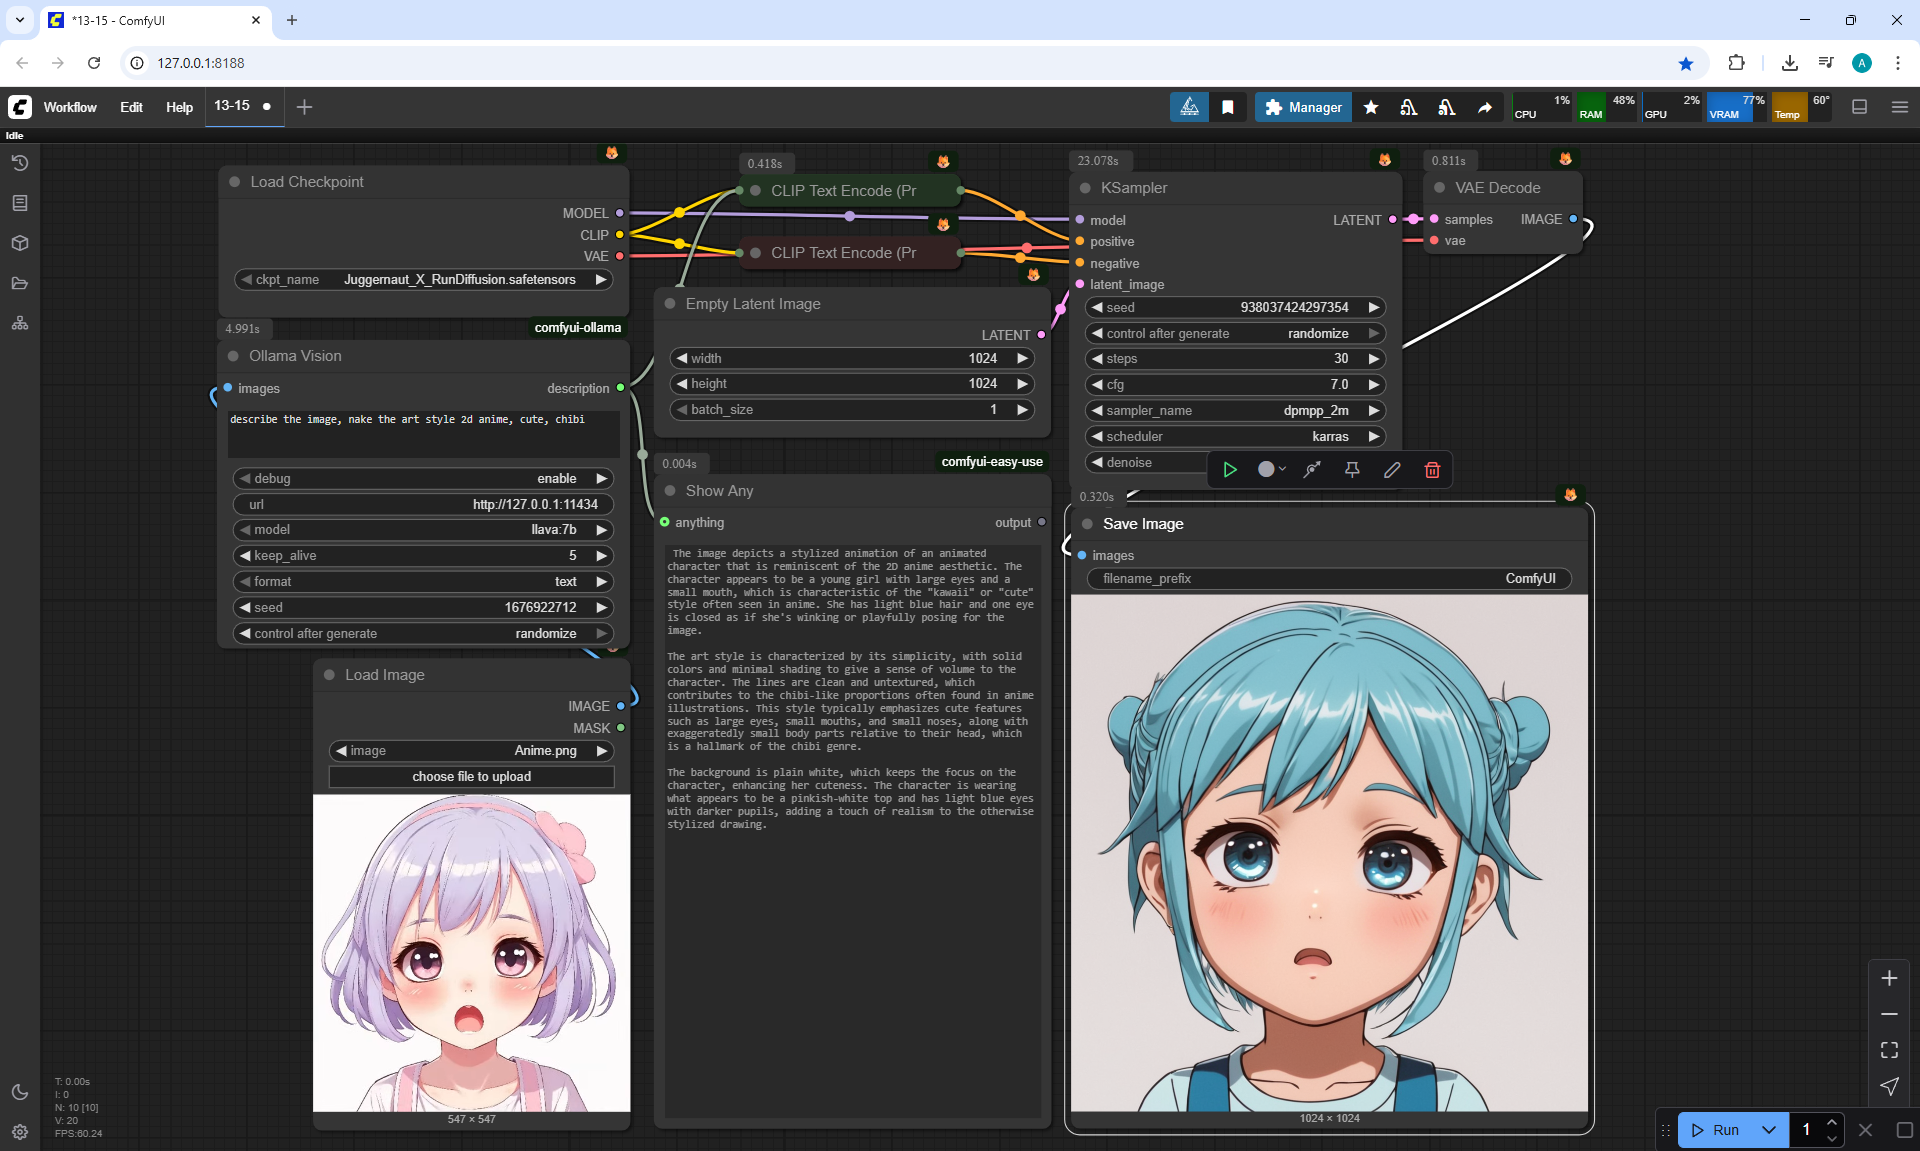Expand the Run button dropdown arrow
Image resolution: width=1920 pixels, height=1151 pixels.
tap(1768, 1130)
